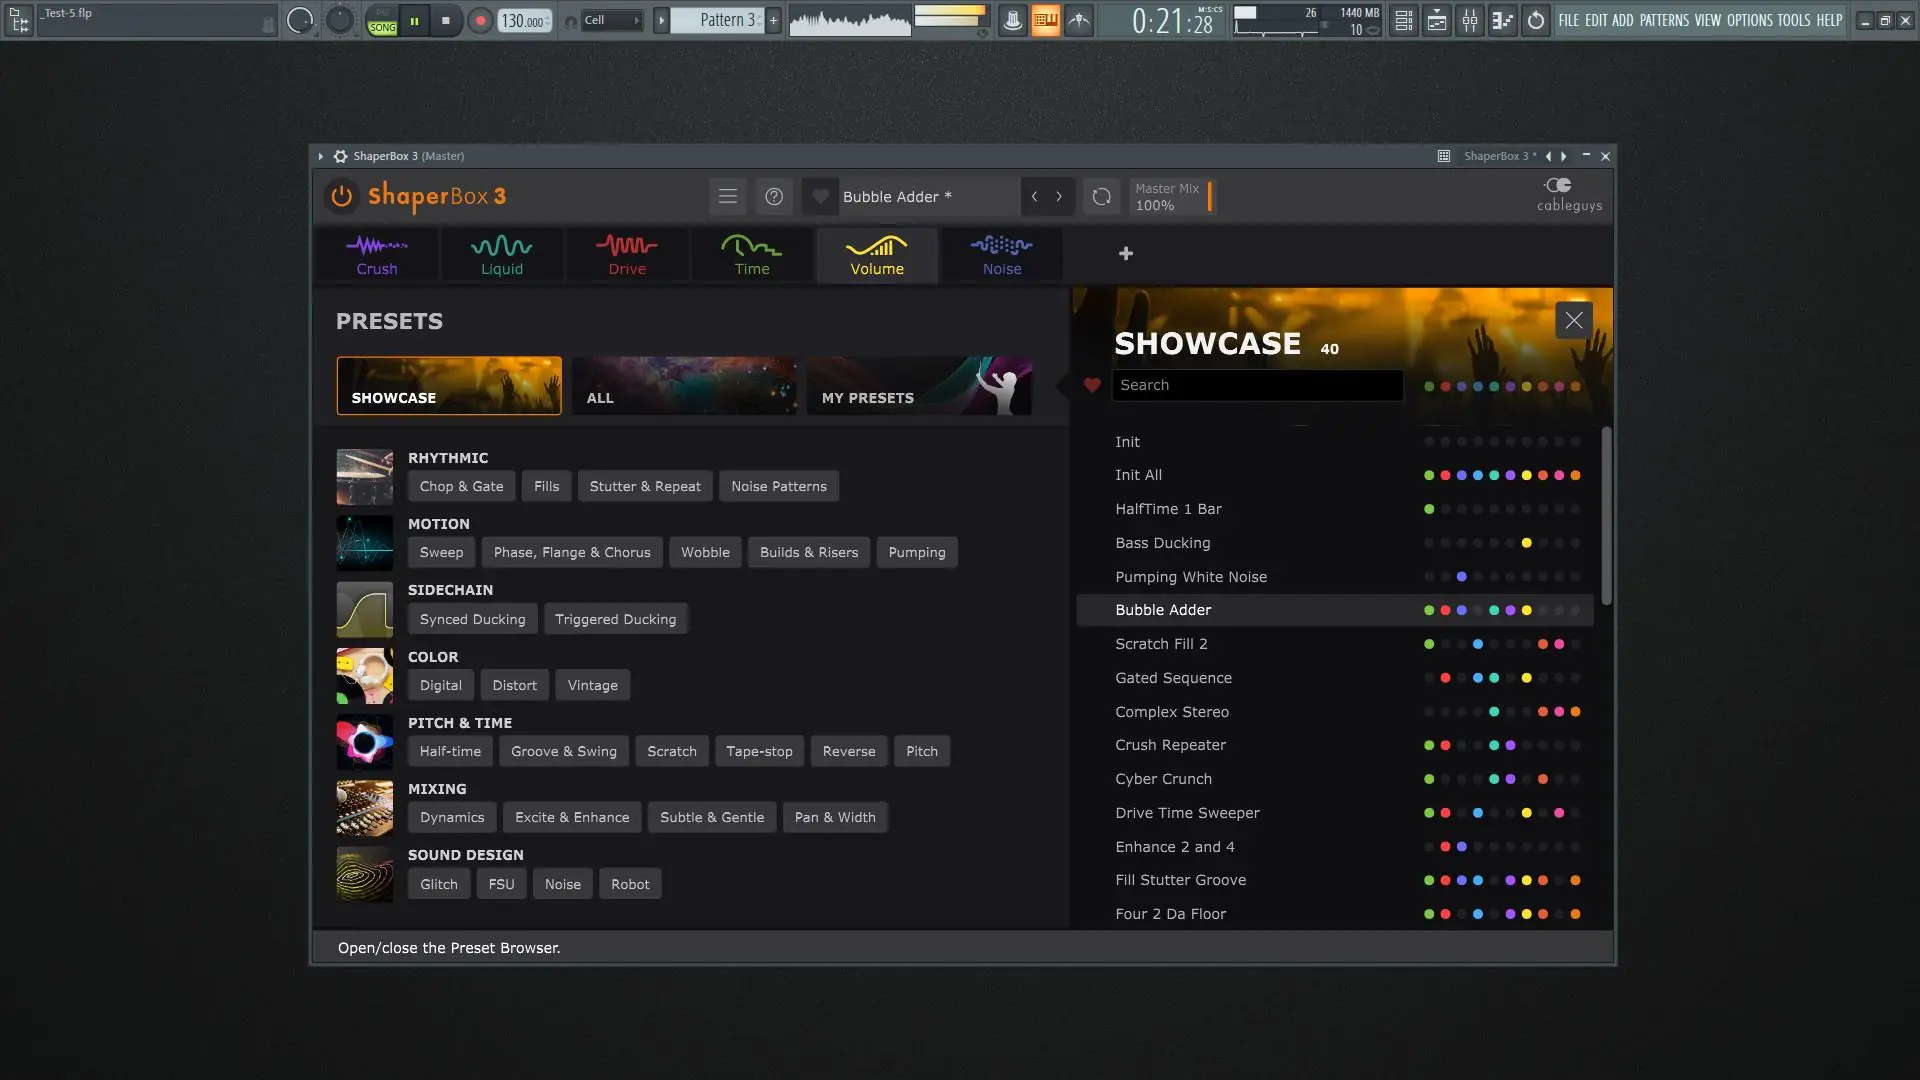Close the Showcase preset list panel
This screenshot has width=1920, height=1080.
1574,321
